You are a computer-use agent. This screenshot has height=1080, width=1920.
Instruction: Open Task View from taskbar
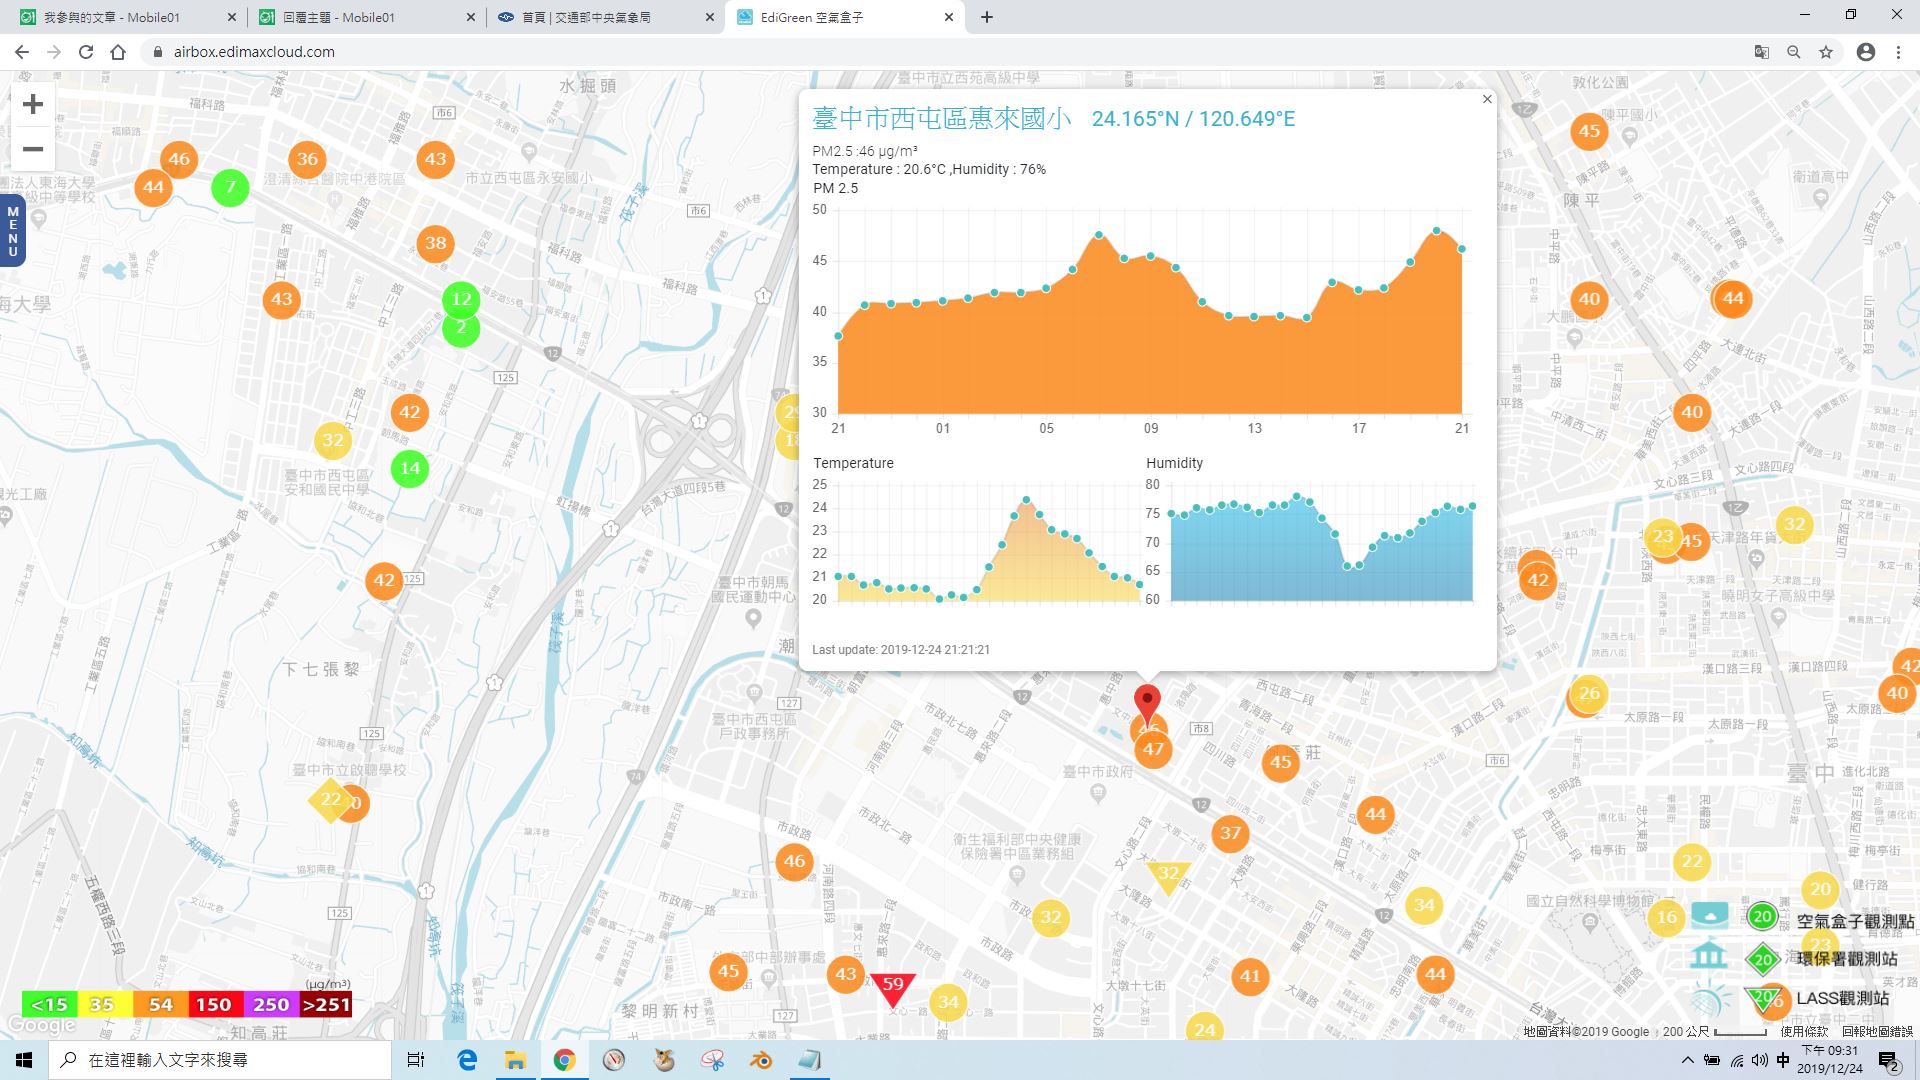pos(416,1060)
